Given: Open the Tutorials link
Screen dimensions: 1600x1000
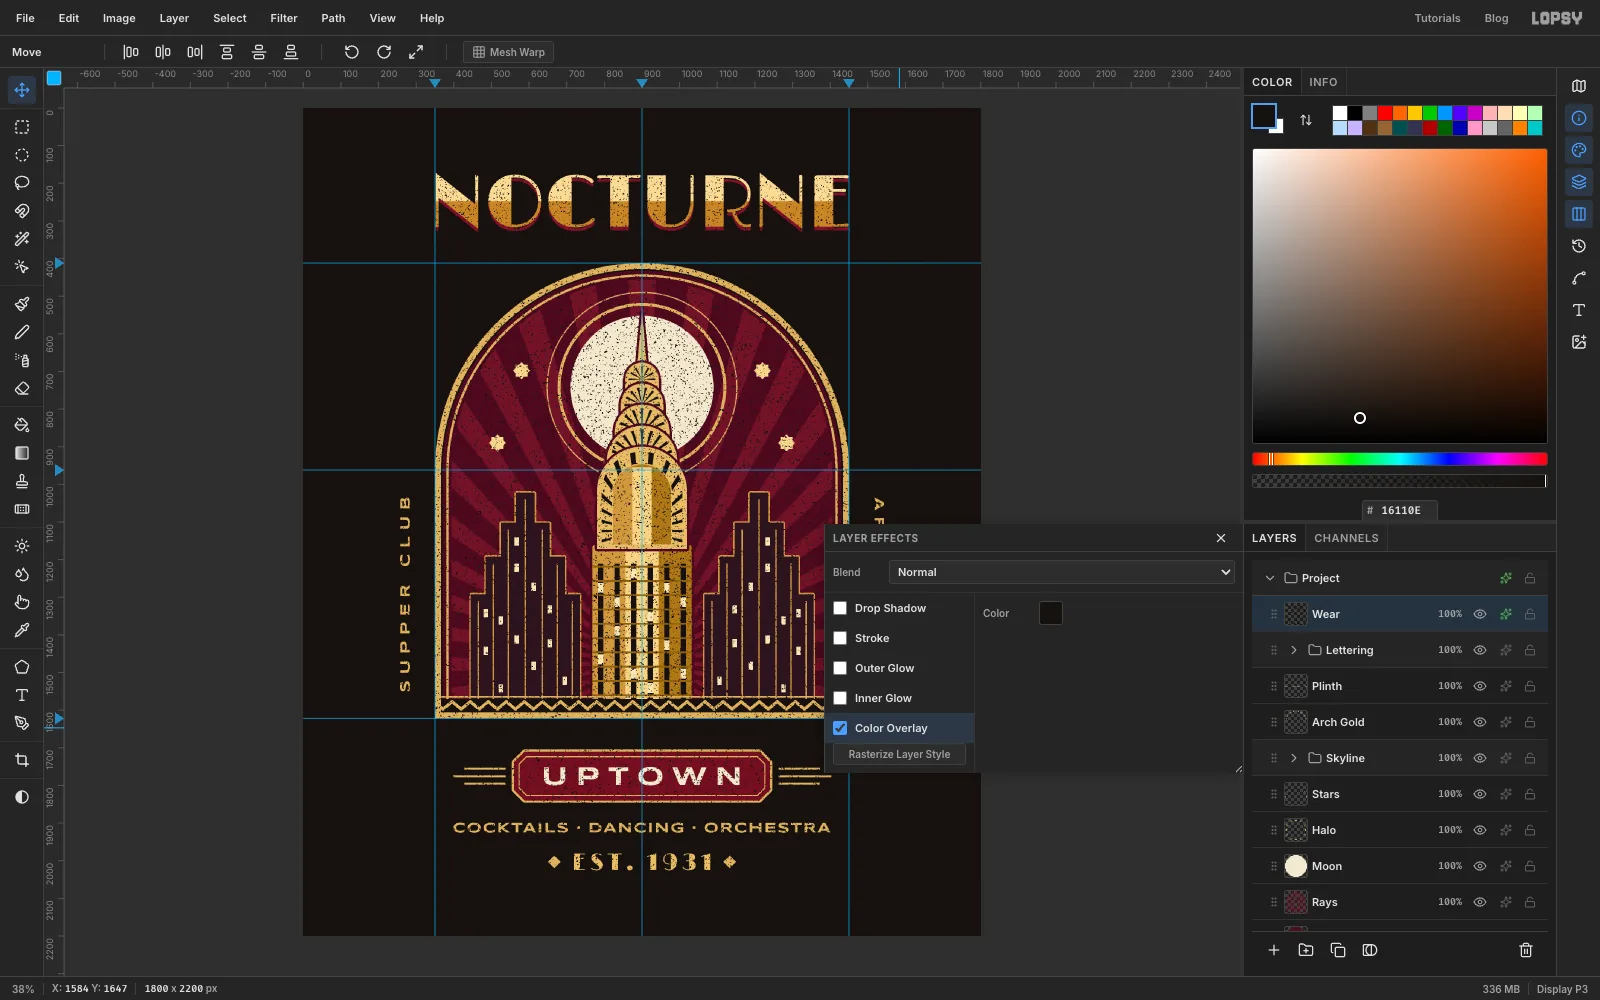Looking at the screenshot, I should tap(1437, 18).
